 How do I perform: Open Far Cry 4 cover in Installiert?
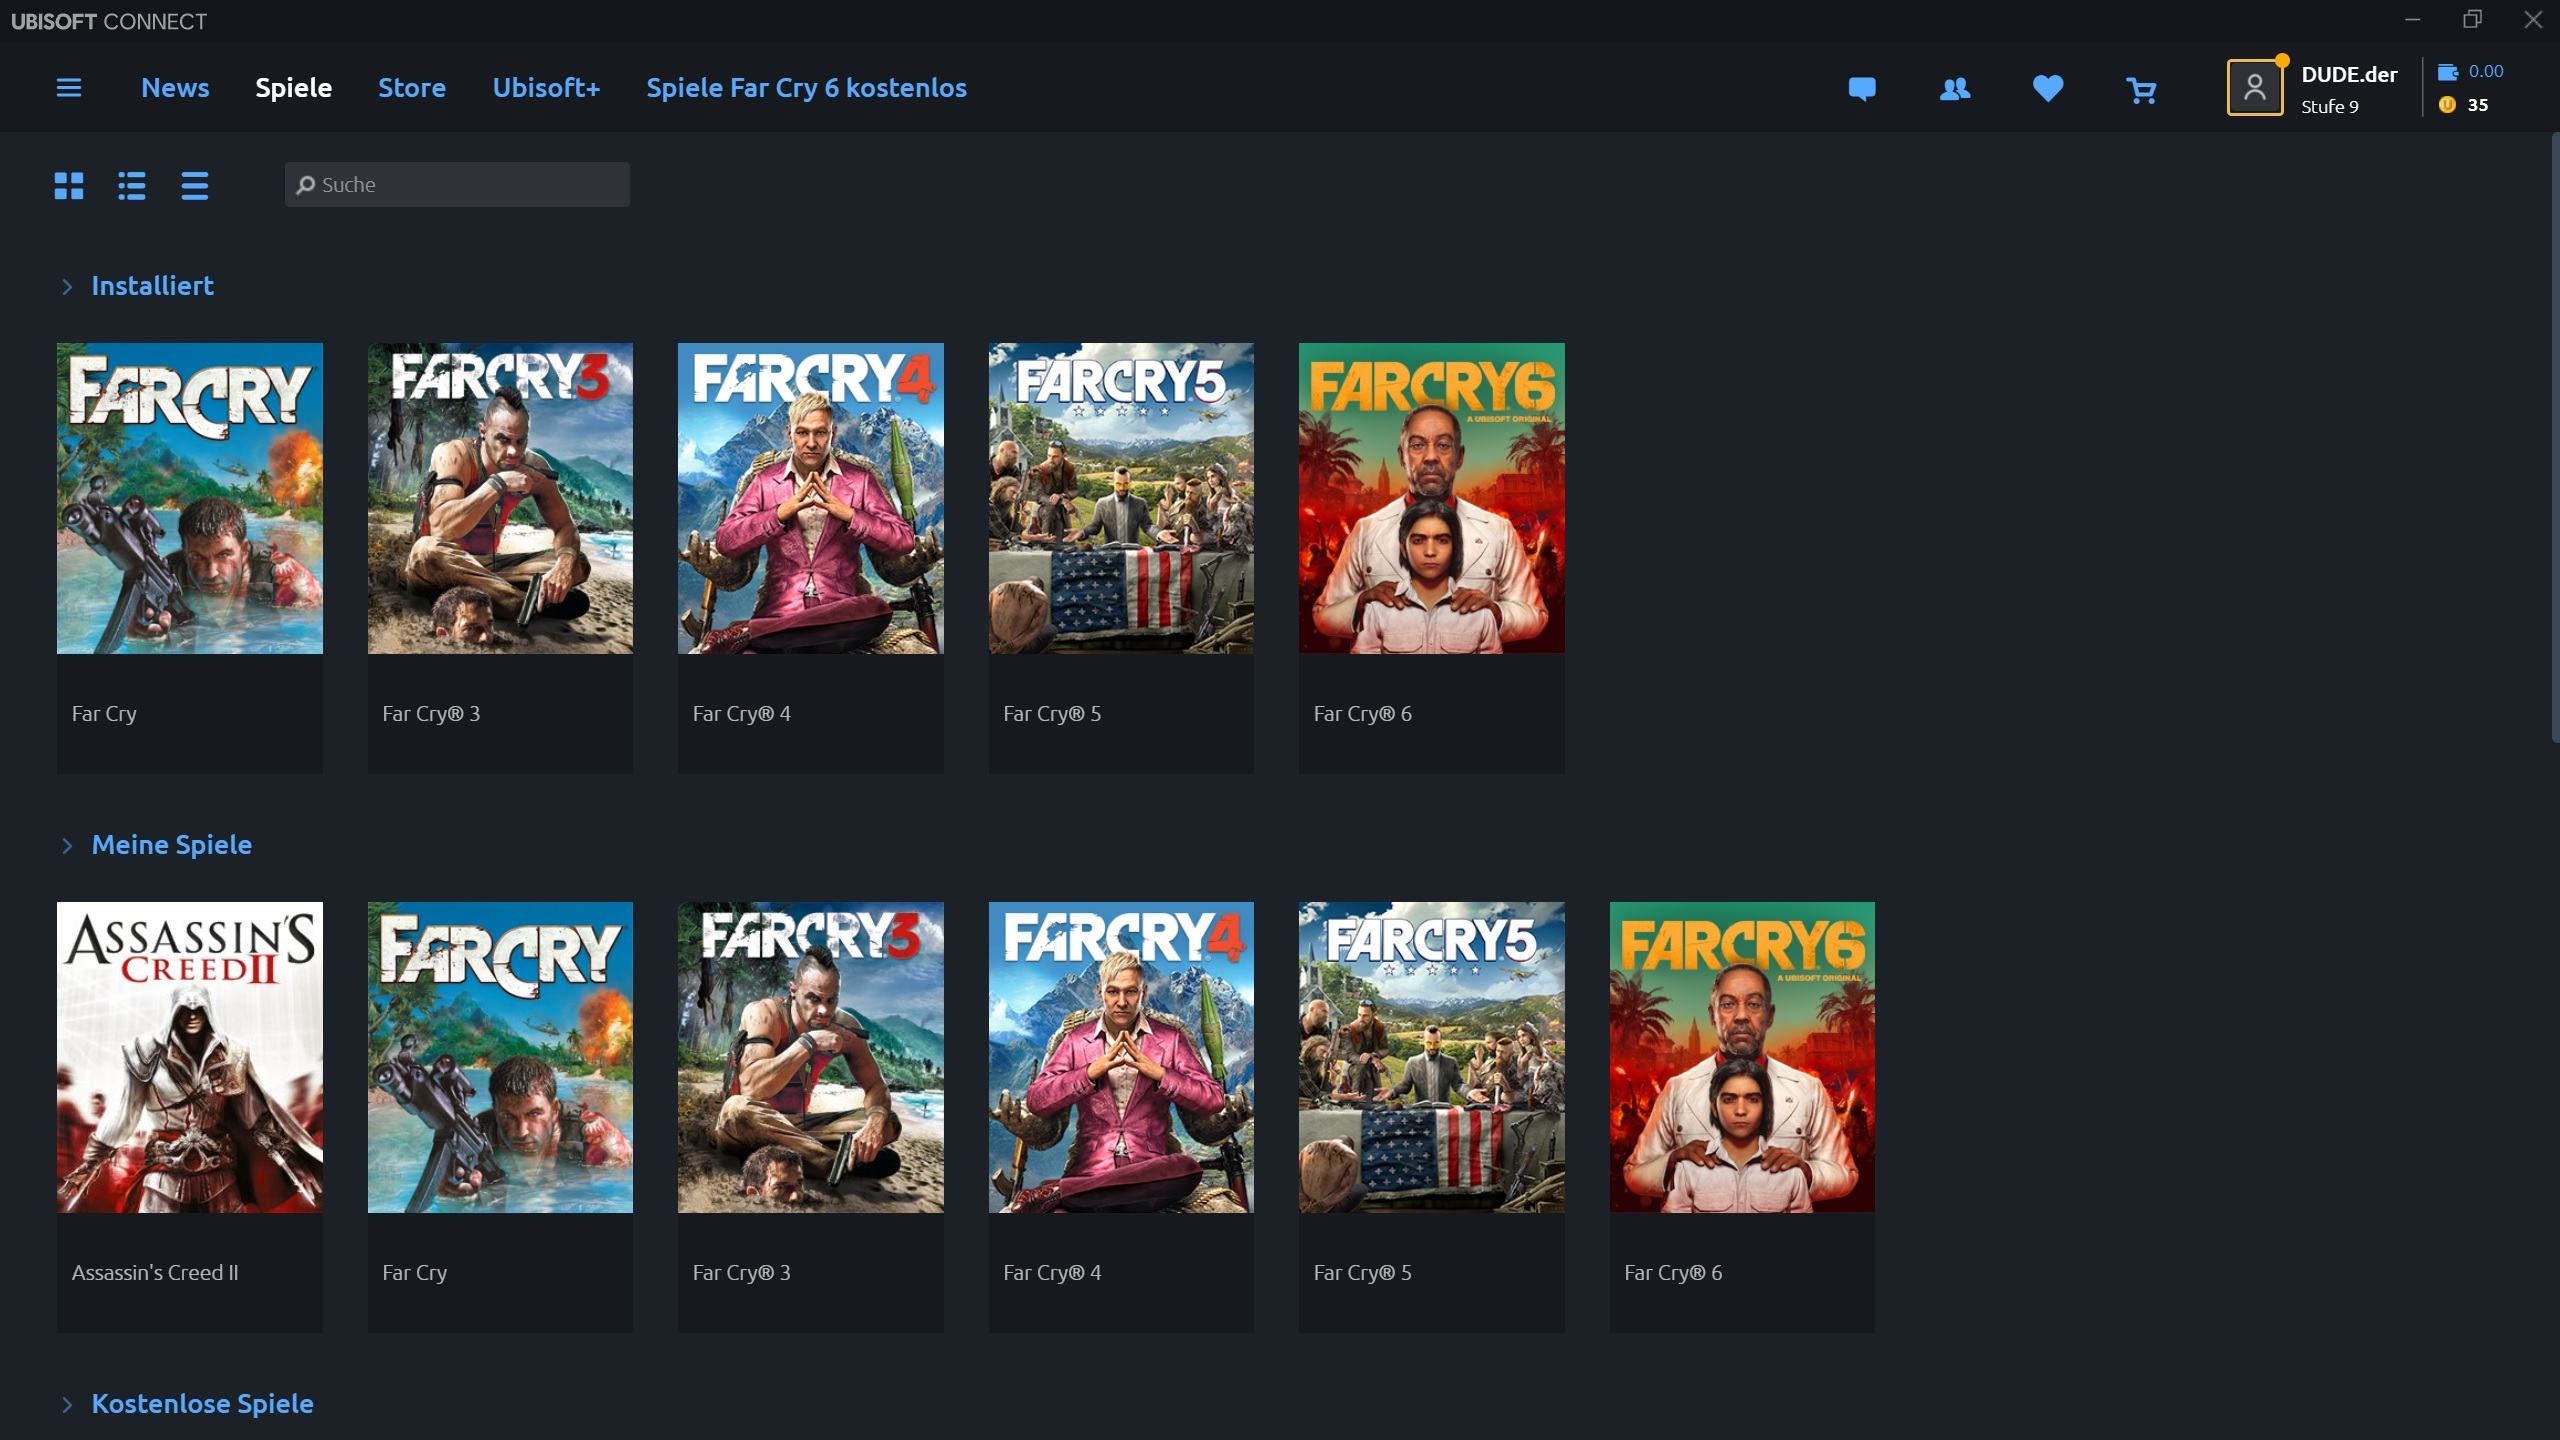coord(811,498)
